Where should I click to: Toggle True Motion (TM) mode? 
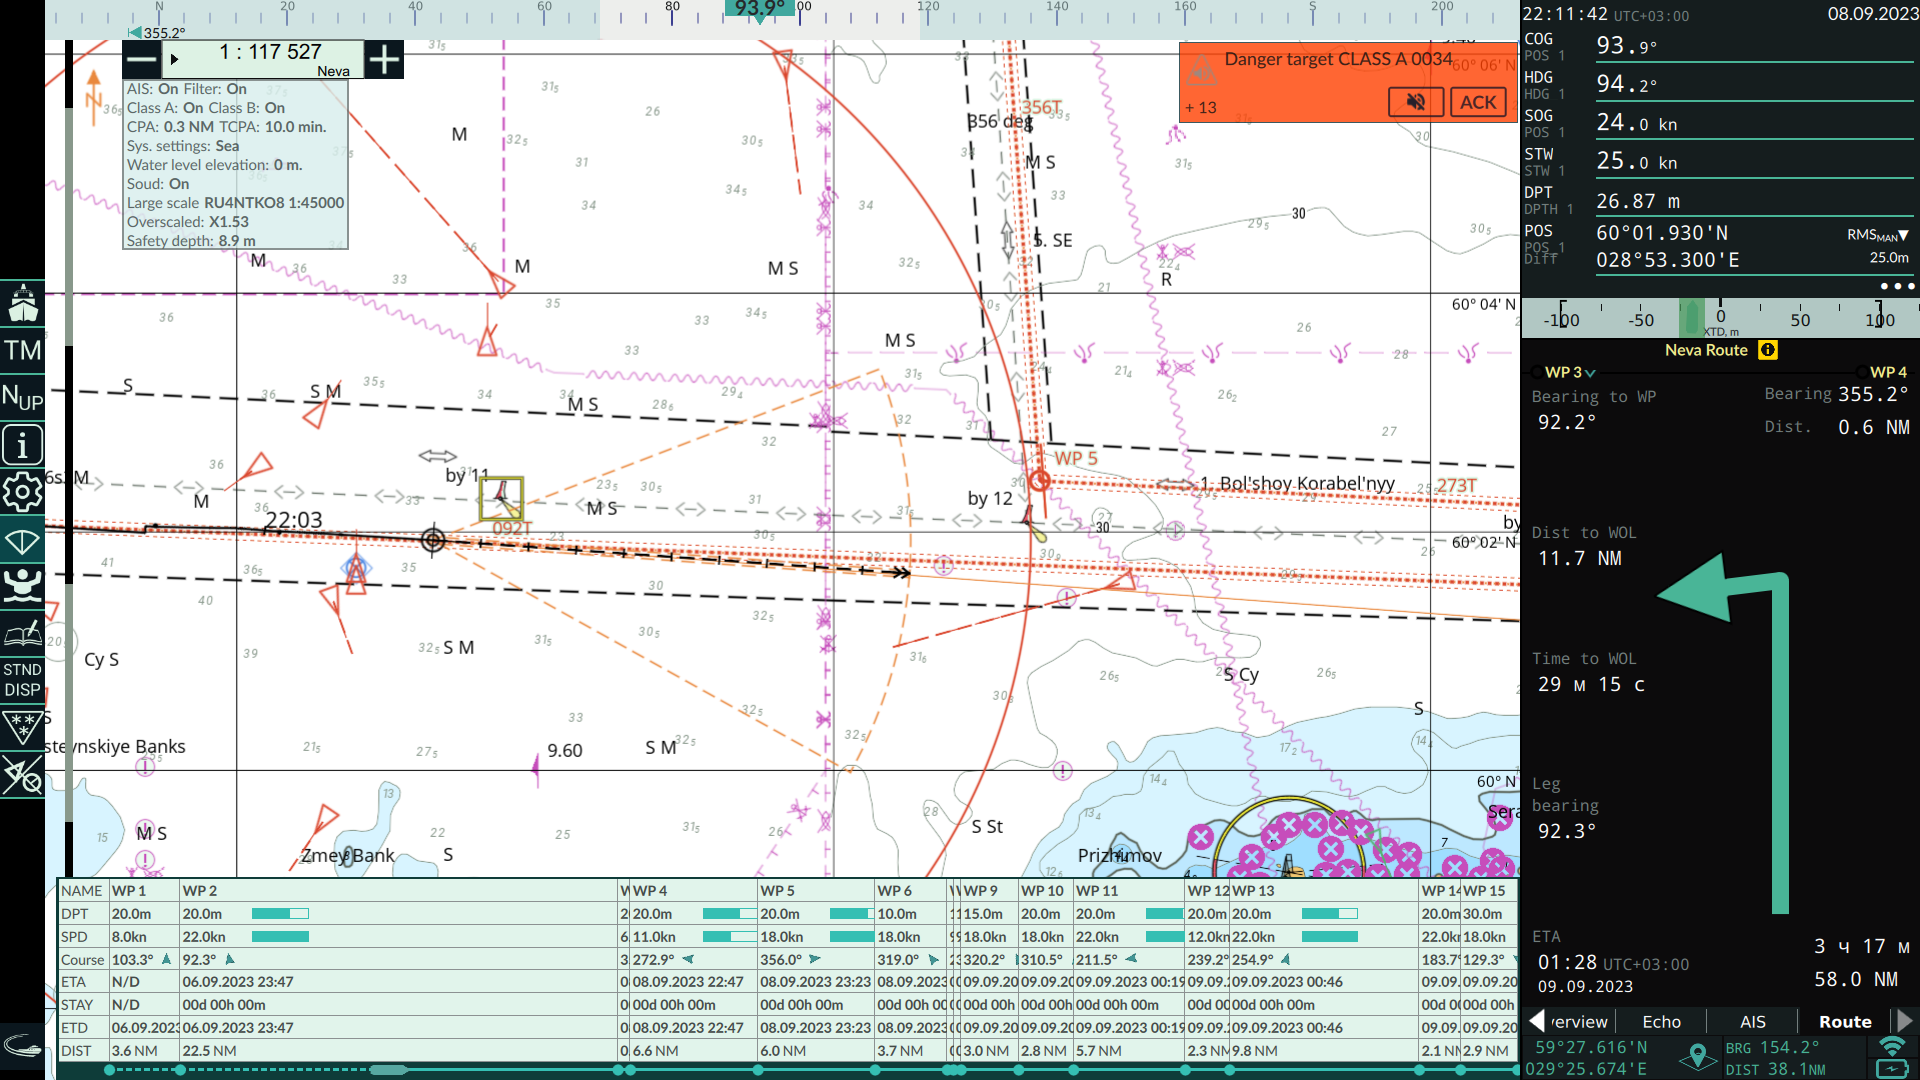coord(22,350)
